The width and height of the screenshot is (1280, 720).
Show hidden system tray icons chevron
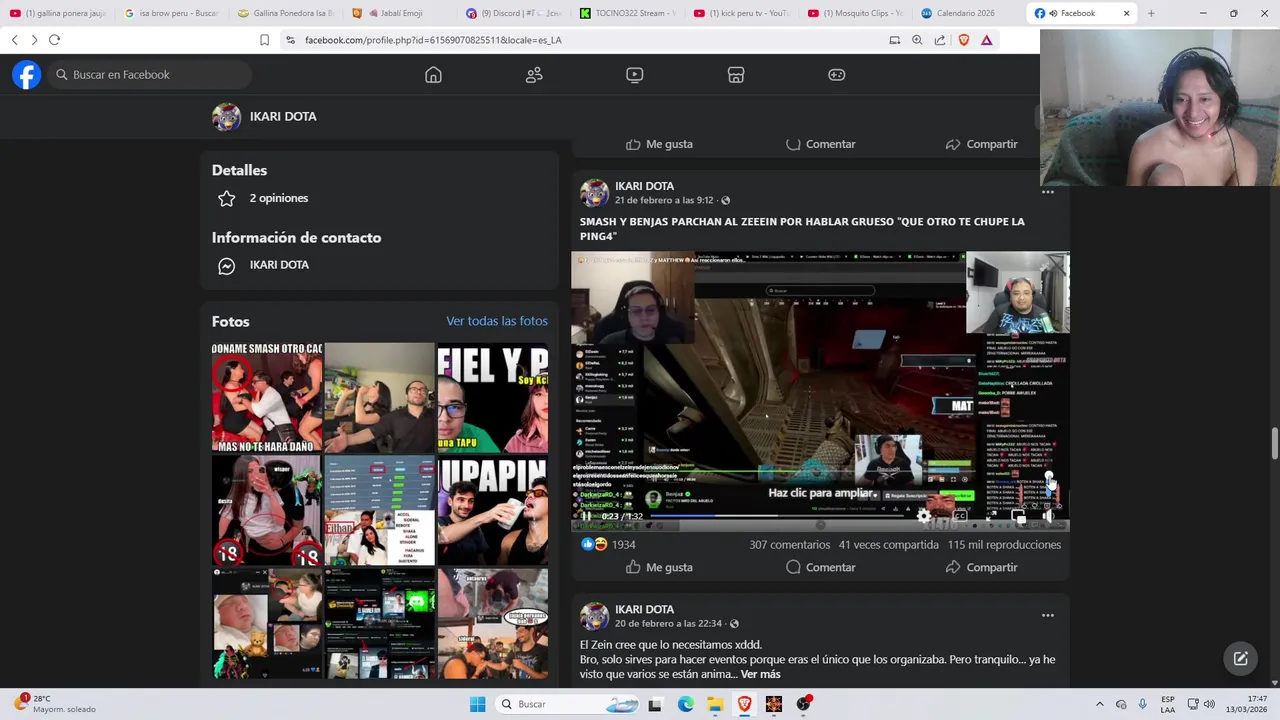coord(1100,704)
